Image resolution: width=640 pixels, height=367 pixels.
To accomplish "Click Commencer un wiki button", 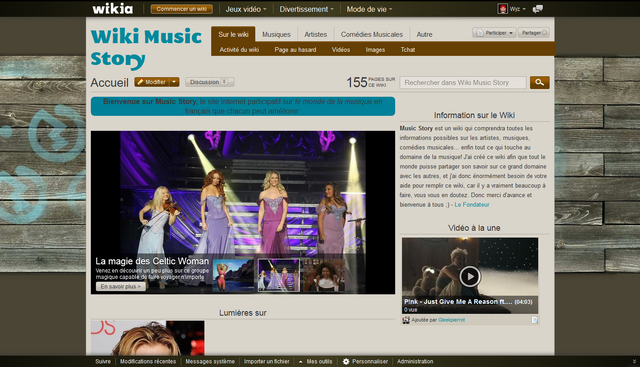I will coord(182,9).
